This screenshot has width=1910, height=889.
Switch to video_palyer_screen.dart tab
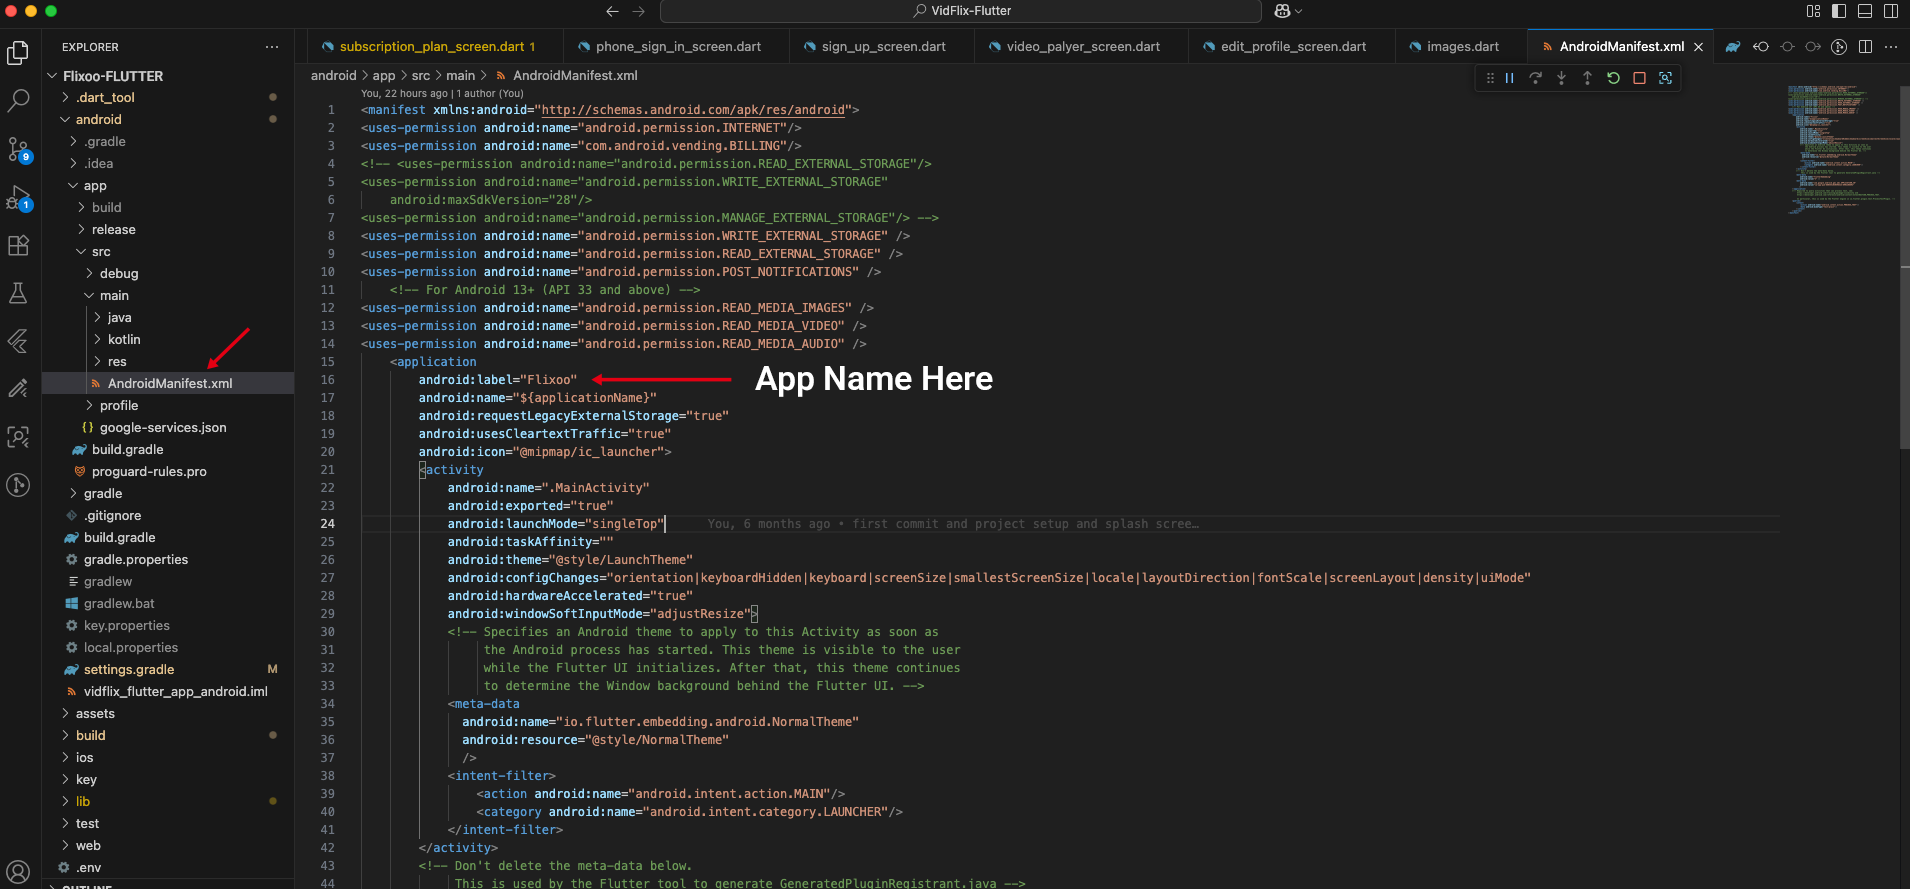pyautogui.click(x=1083, y=47)
